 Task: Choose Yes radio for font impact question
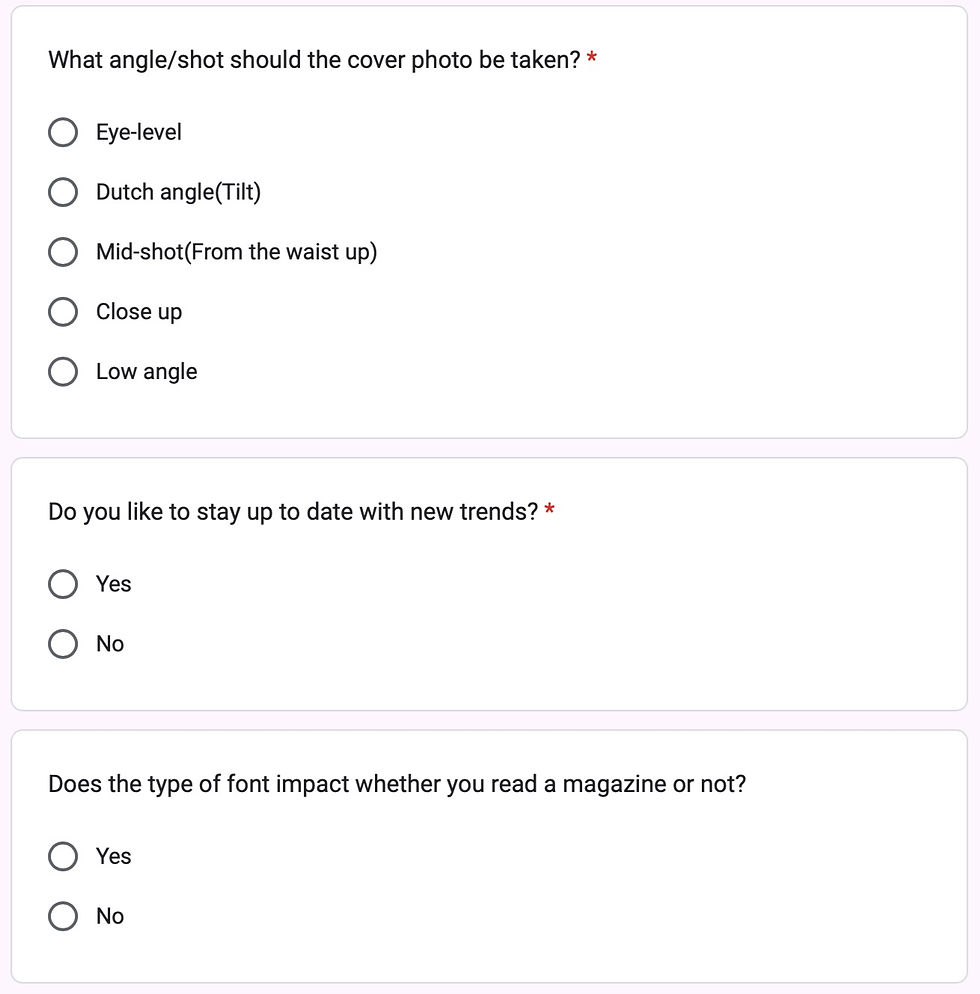pyautogui.click(x=63, y=856)
